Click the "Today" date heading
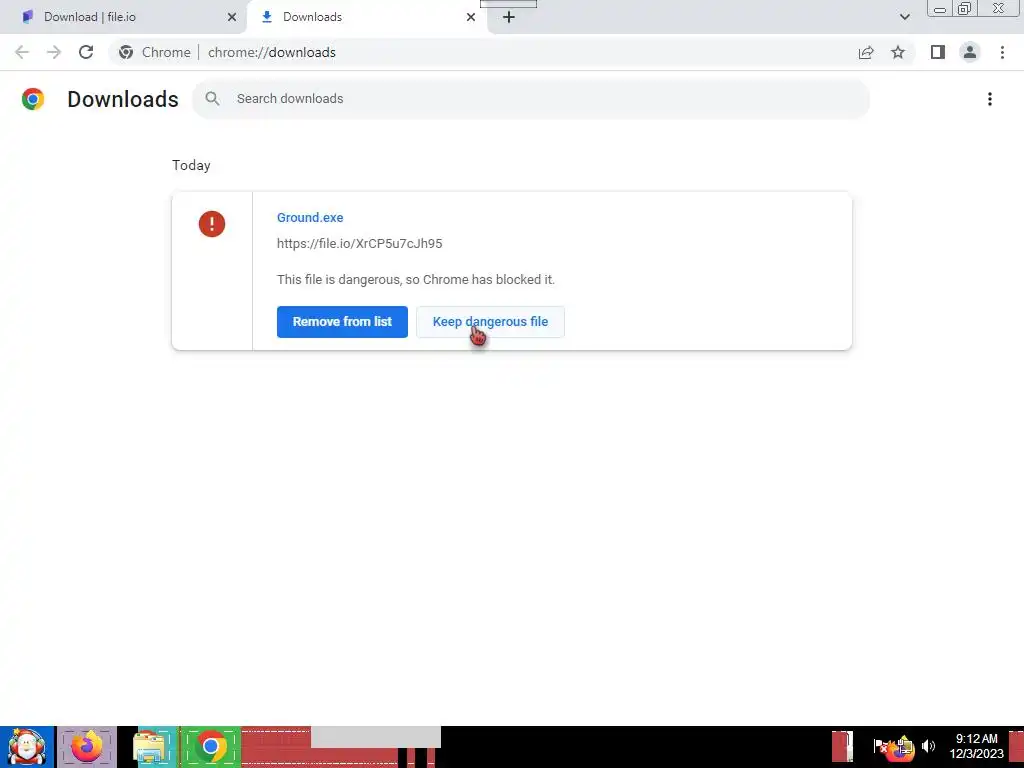 191,165
